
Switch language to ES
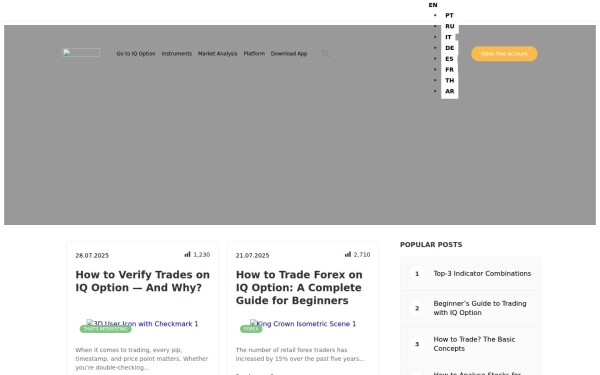coord(449,59)
